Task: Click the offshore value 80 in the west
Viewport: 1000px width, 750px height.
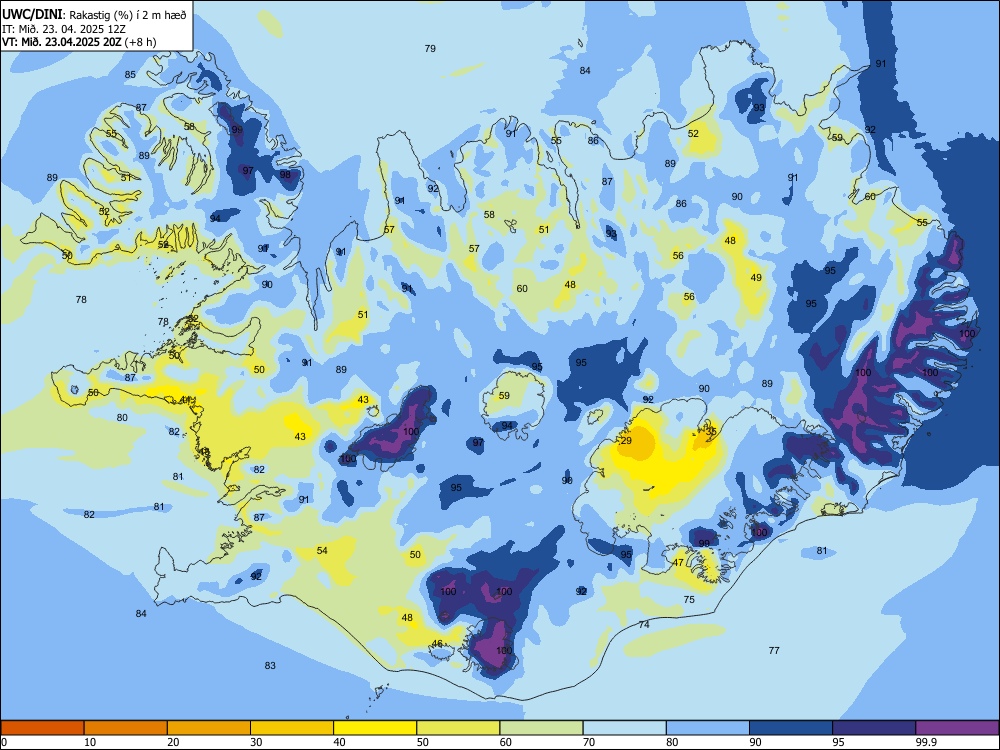Action: (122, 418)
